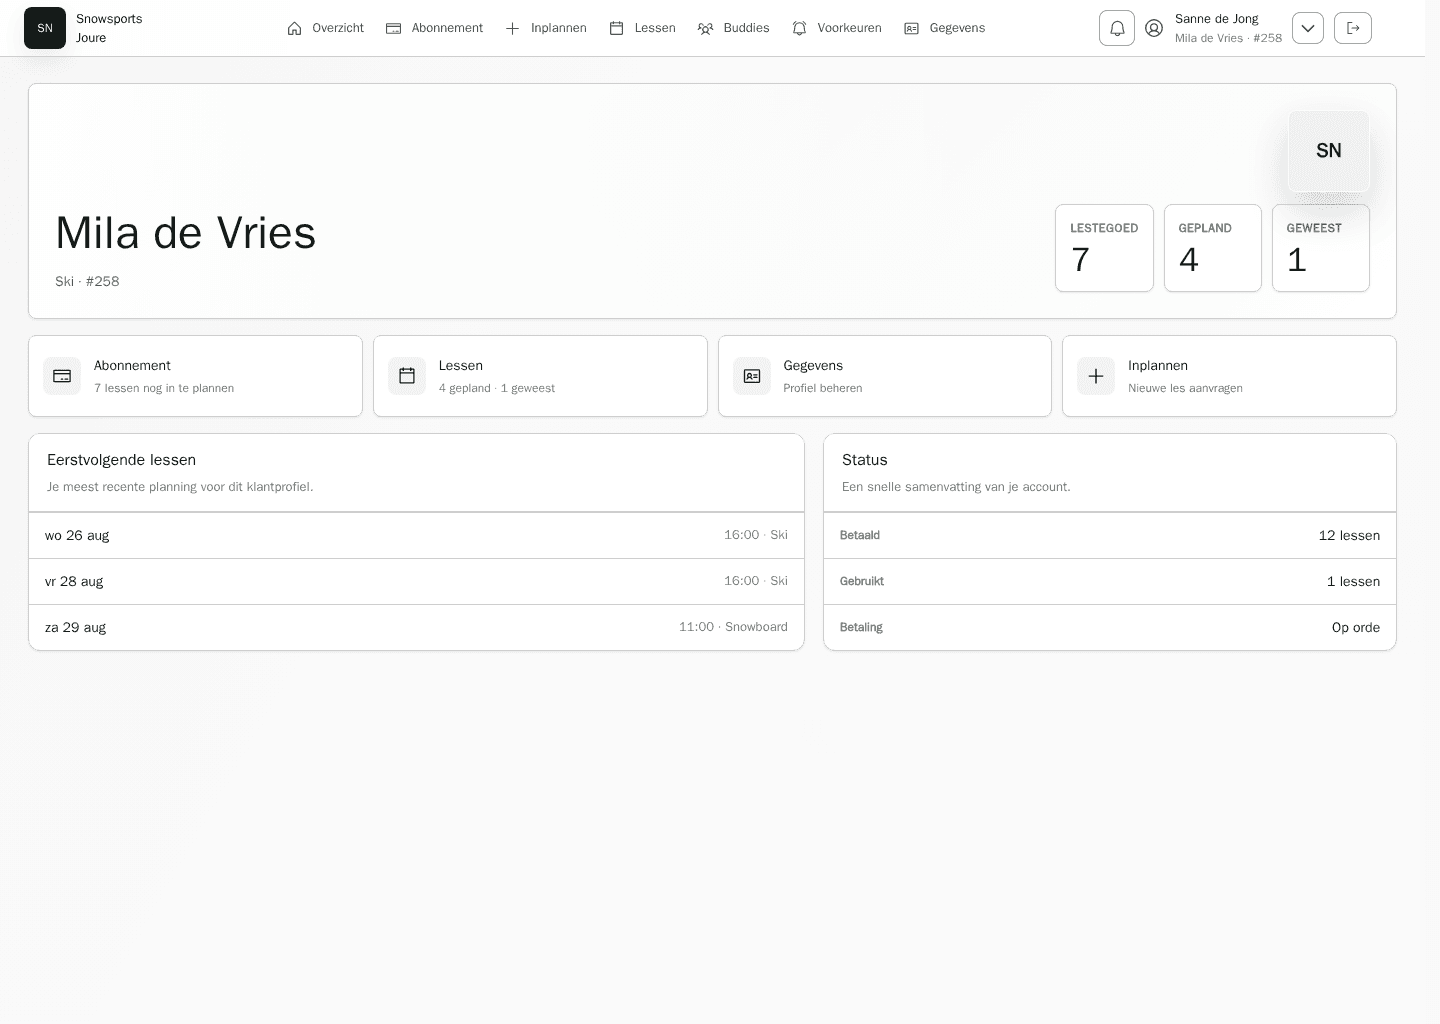Open the Geweest 1 stat card
This screenshot has width=1440, height=1024.
pyautogui.click(x=1321, y=248)
